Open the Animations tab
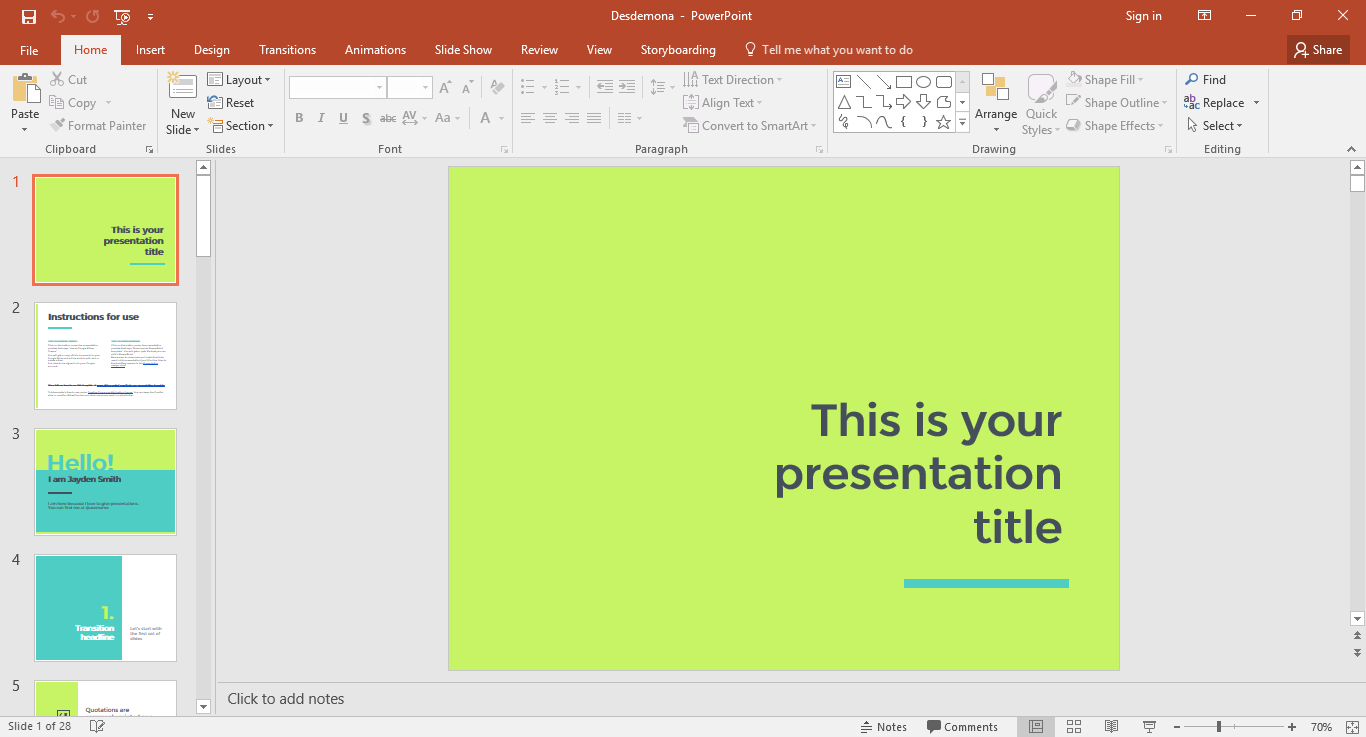Screen dimensions: 1366x737 tap(375, 50)
